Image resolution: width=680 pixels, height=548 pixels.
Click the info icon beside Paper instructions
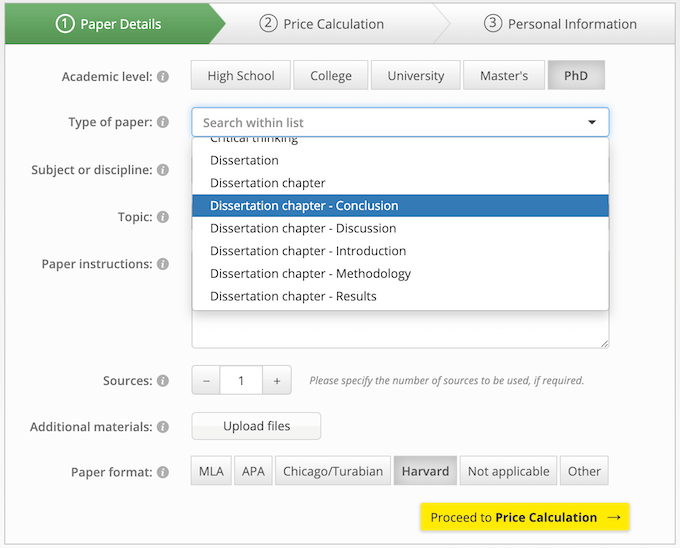[163, 265]
